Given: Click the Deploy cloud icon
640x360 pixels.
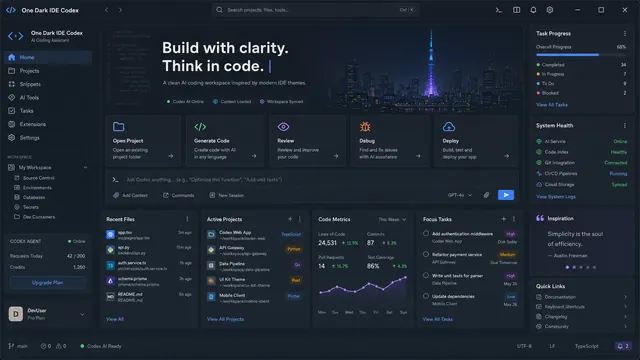Looking at the screenshot, I should 449,127.
